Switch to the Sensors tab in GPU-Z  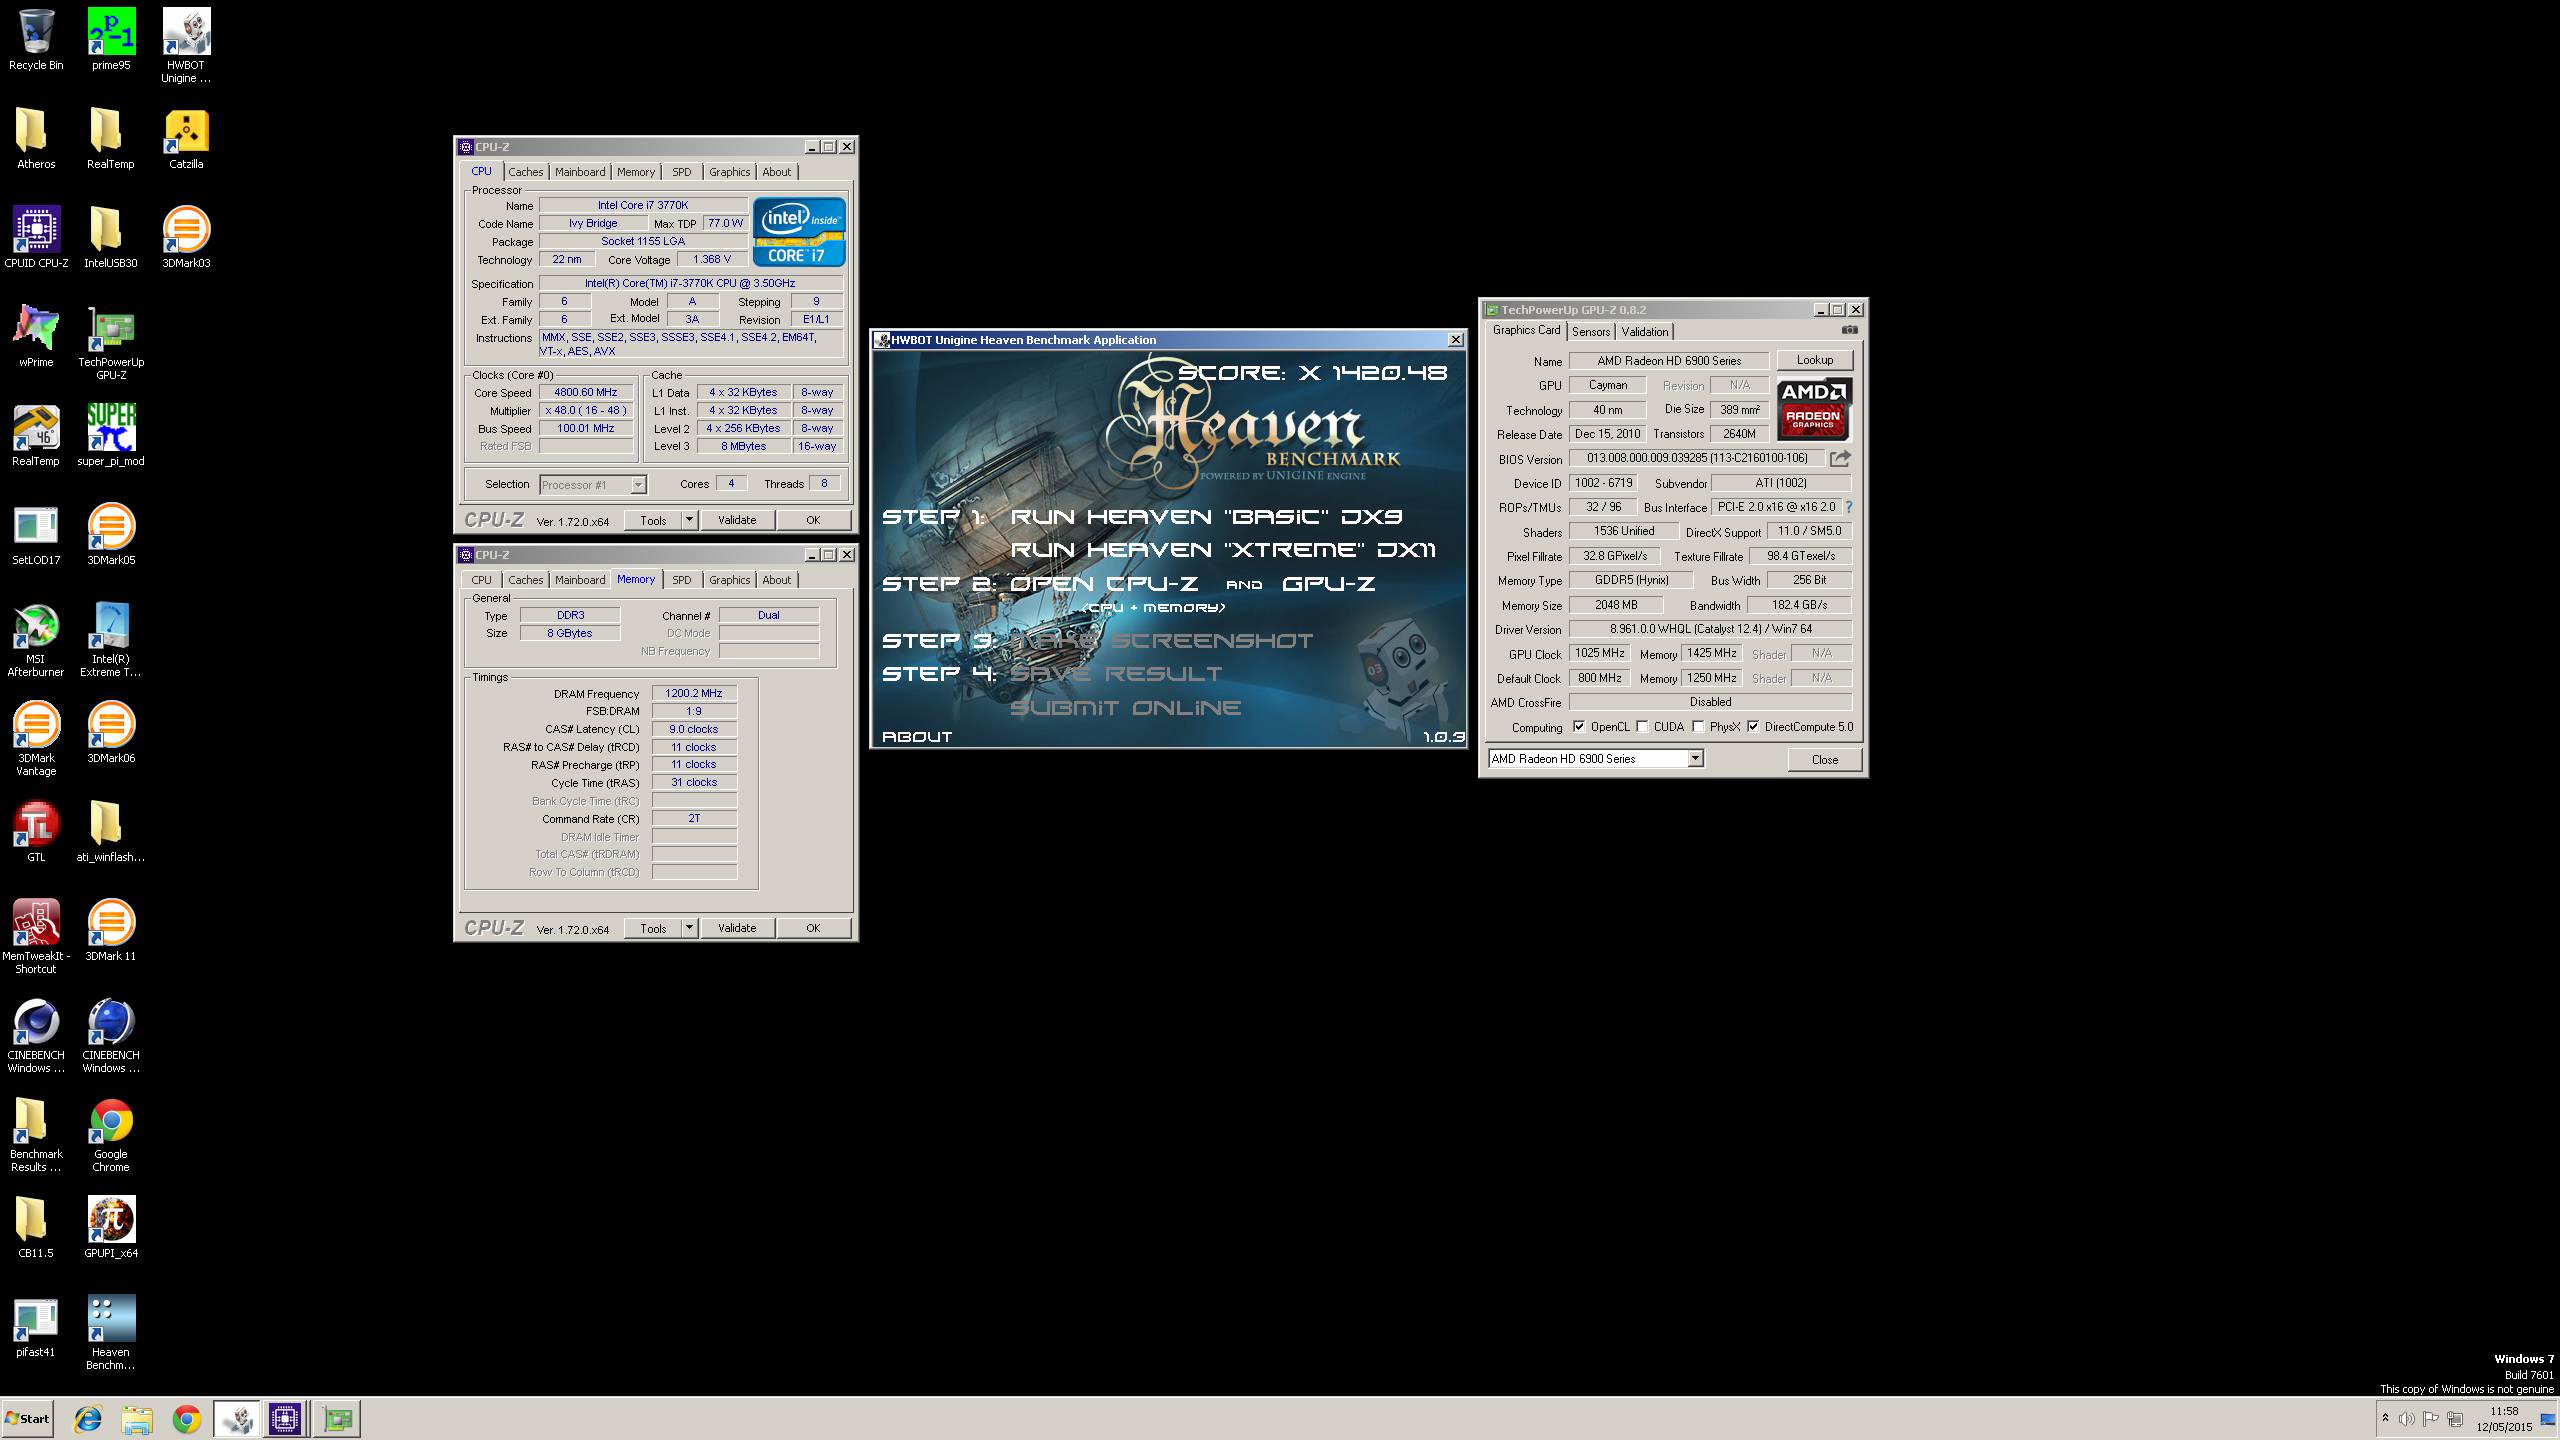1590,332
